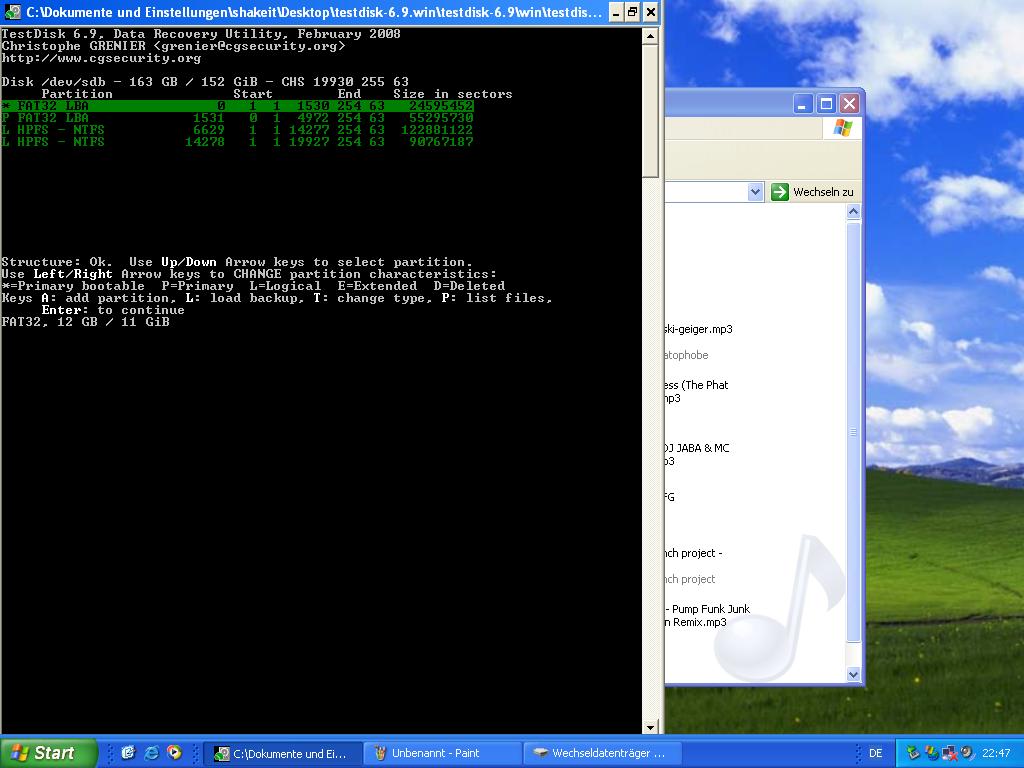Select the item ending 'nch project -'
The height and width of the screenshot is (768, 1024).
(694, 553)
